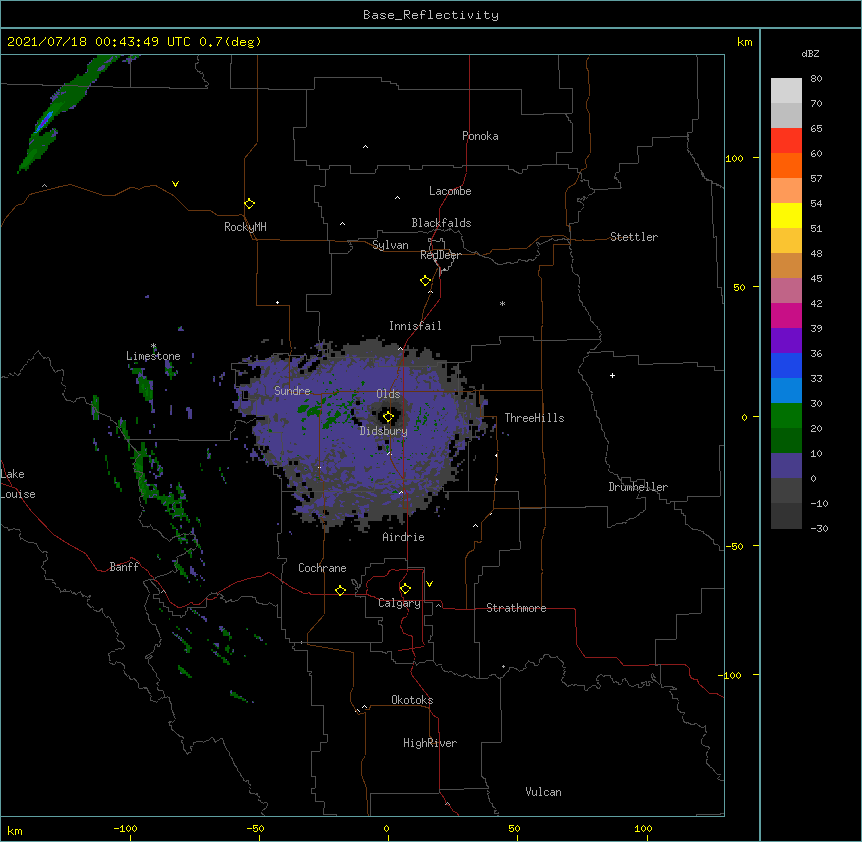Click the dBZ legend heading
This screenshot has height=842, width=862.
pos(810,53)
